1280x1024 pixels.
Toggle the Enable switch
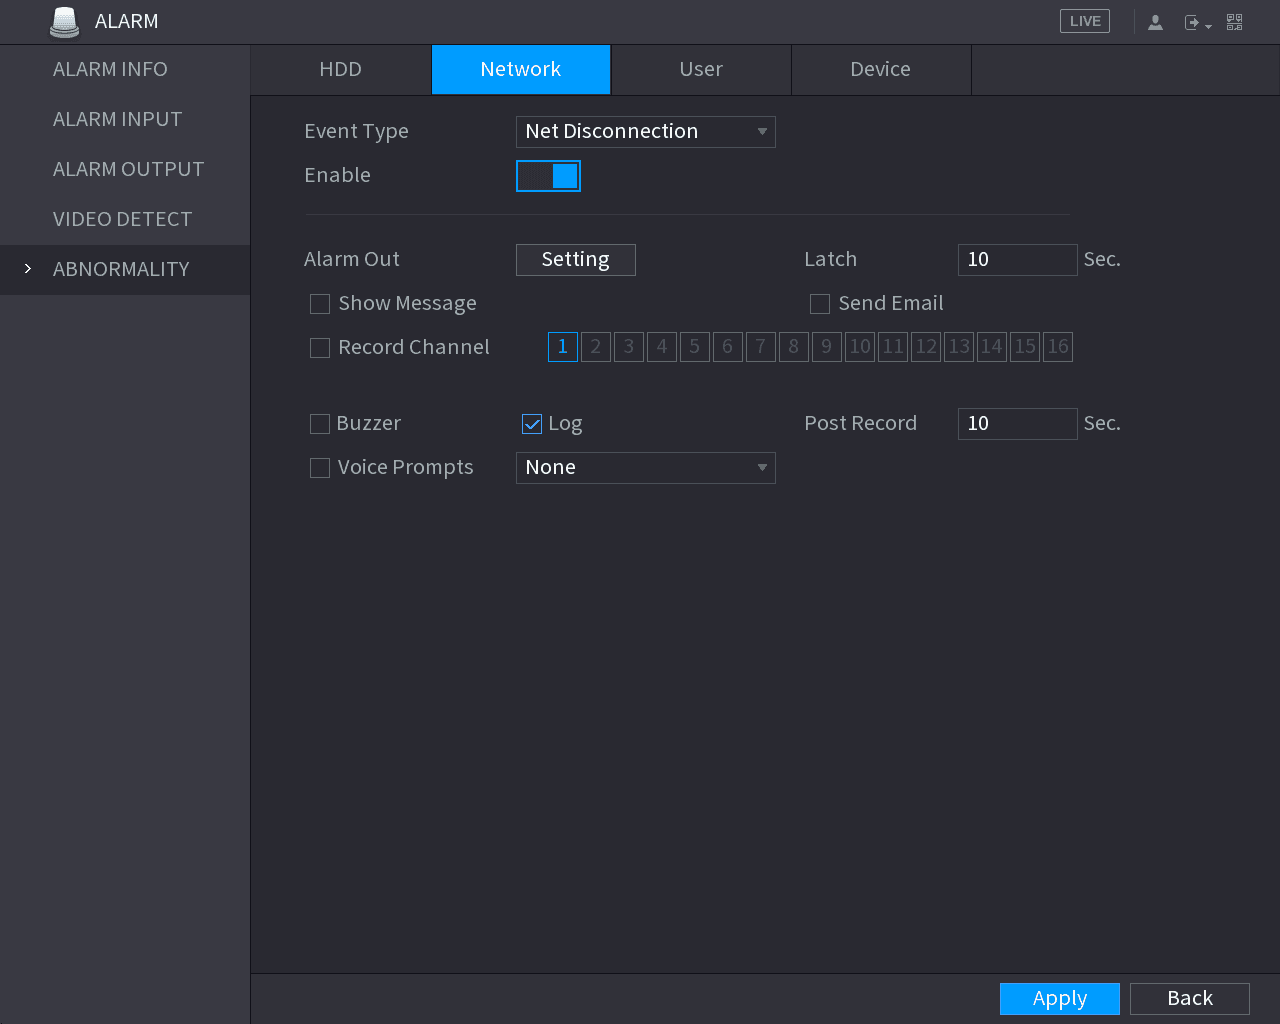(x=548, y=176)
